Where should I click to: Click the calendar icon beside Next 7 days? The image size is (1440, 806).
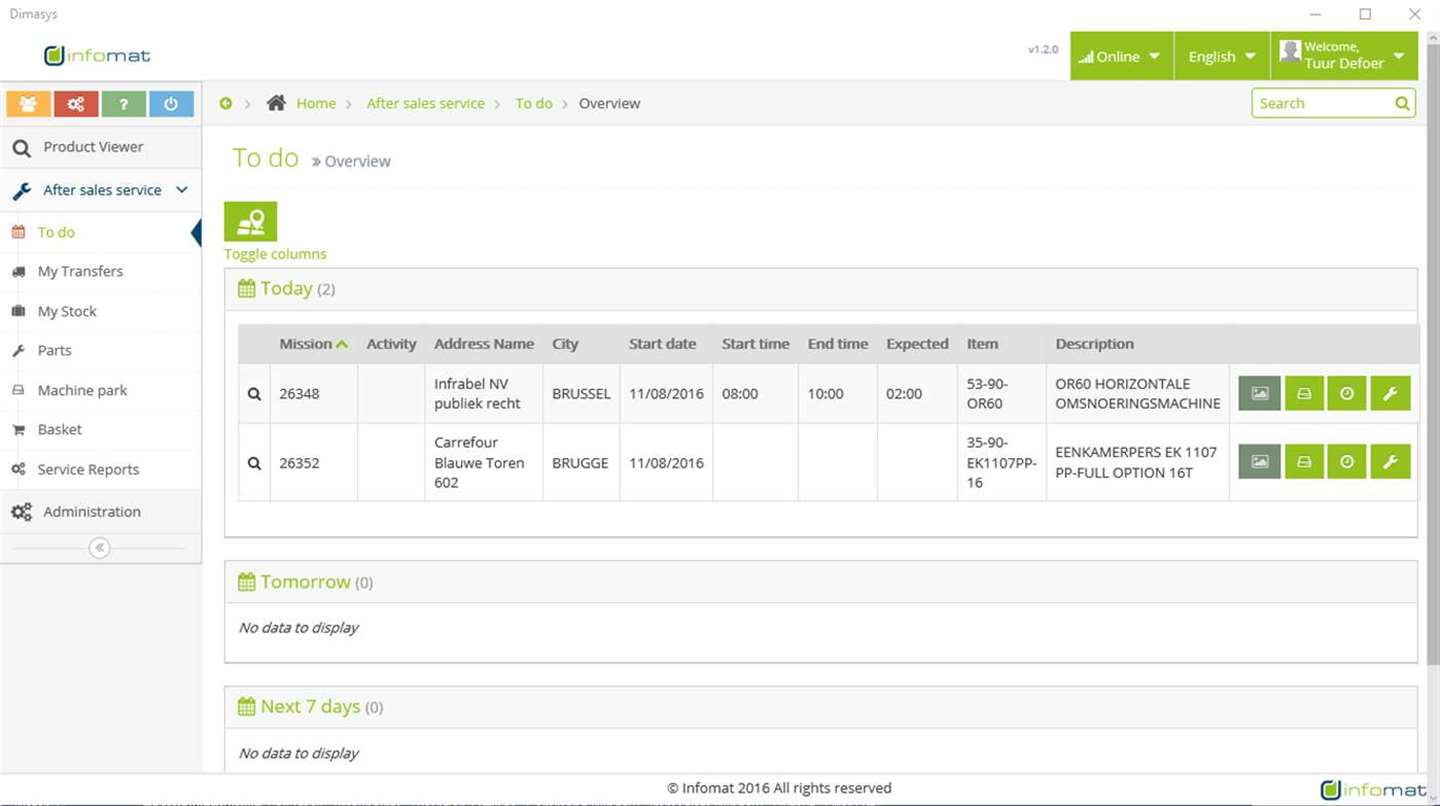pos(246,707)
